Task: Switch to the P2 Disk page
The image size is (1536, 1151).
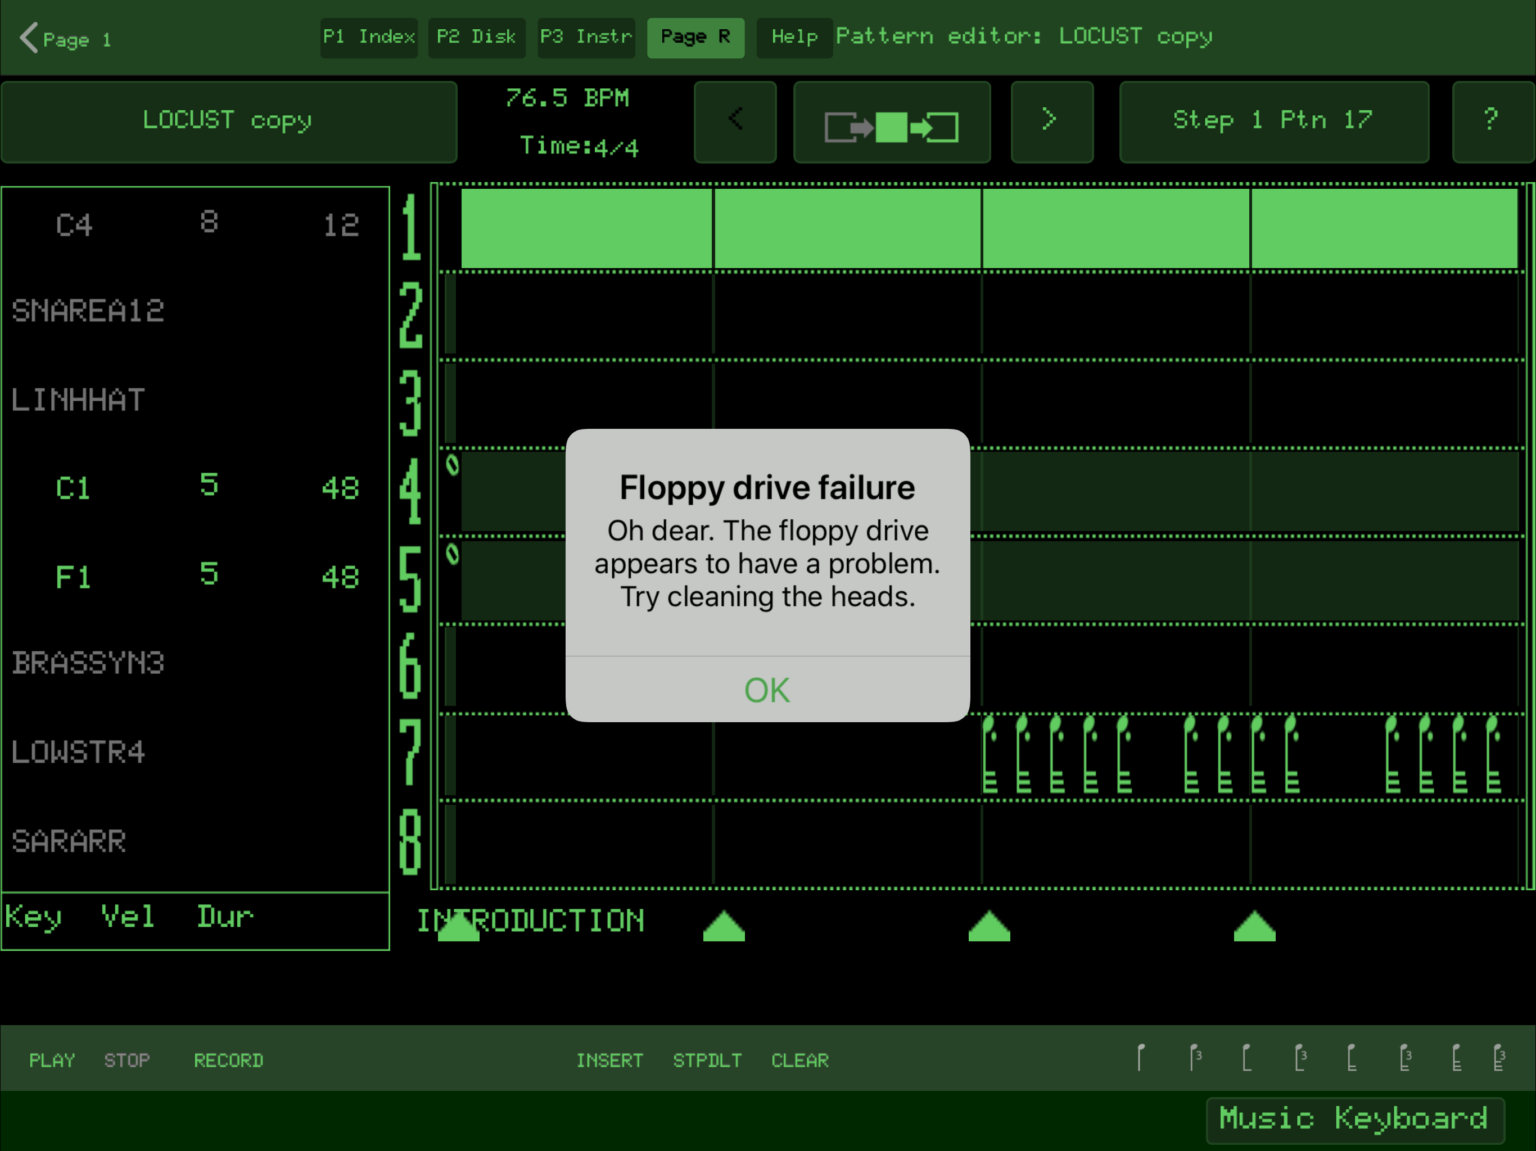Action: 477,38
